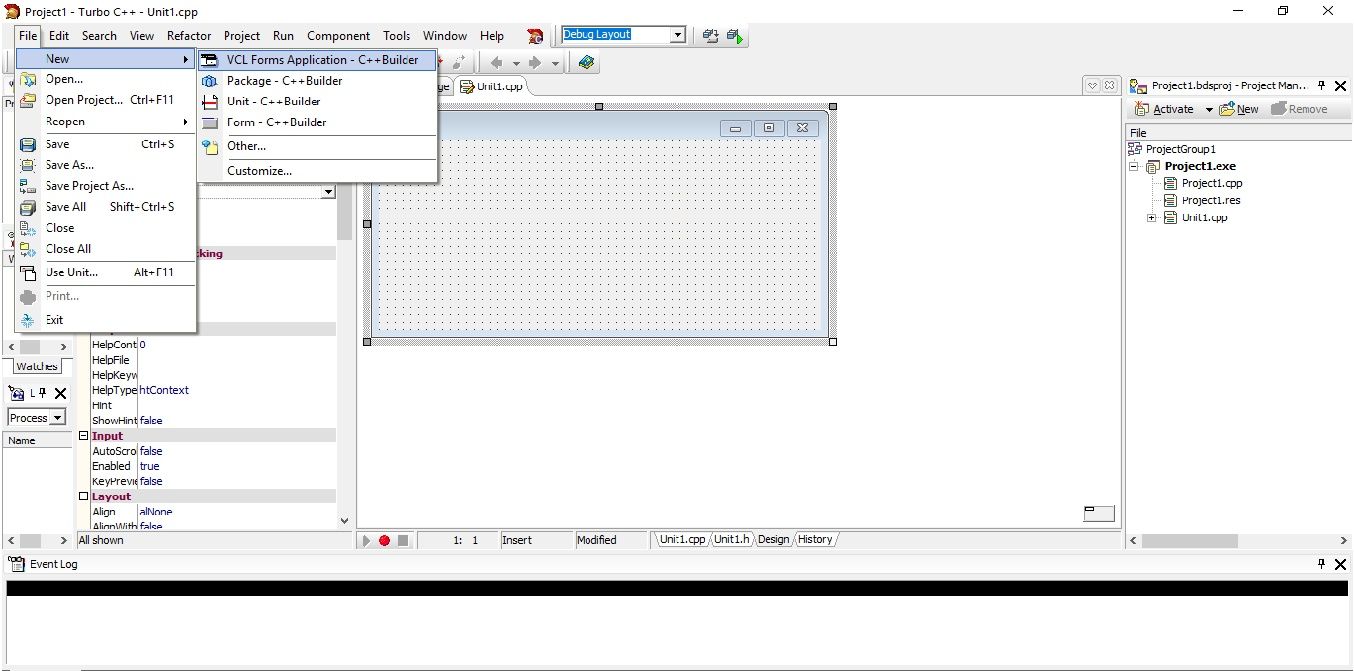1354x671 pixels.
Task: Open the Component menu
Action: pyautogui.click(x=338, y=35)
